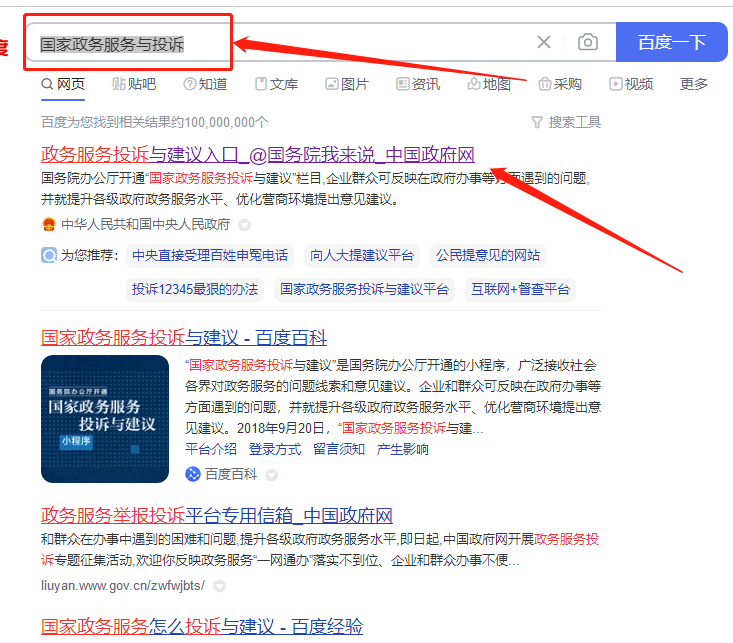Open 政务服务投诉与建议入口 result link

pos(257,154)
